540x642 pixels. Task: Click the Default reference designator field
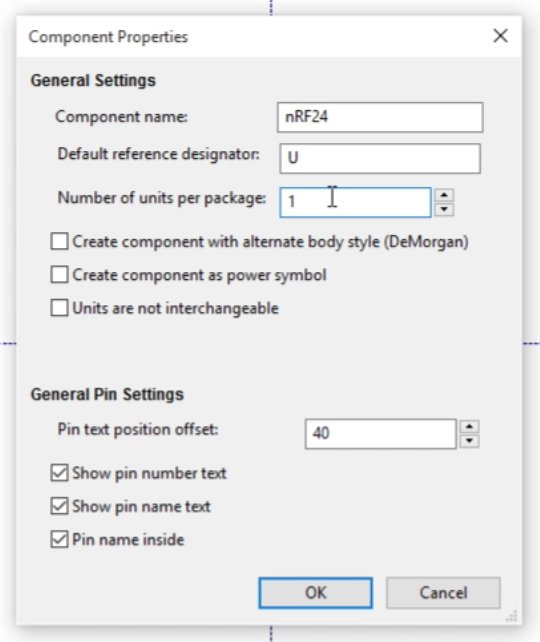tap(380, 158)
